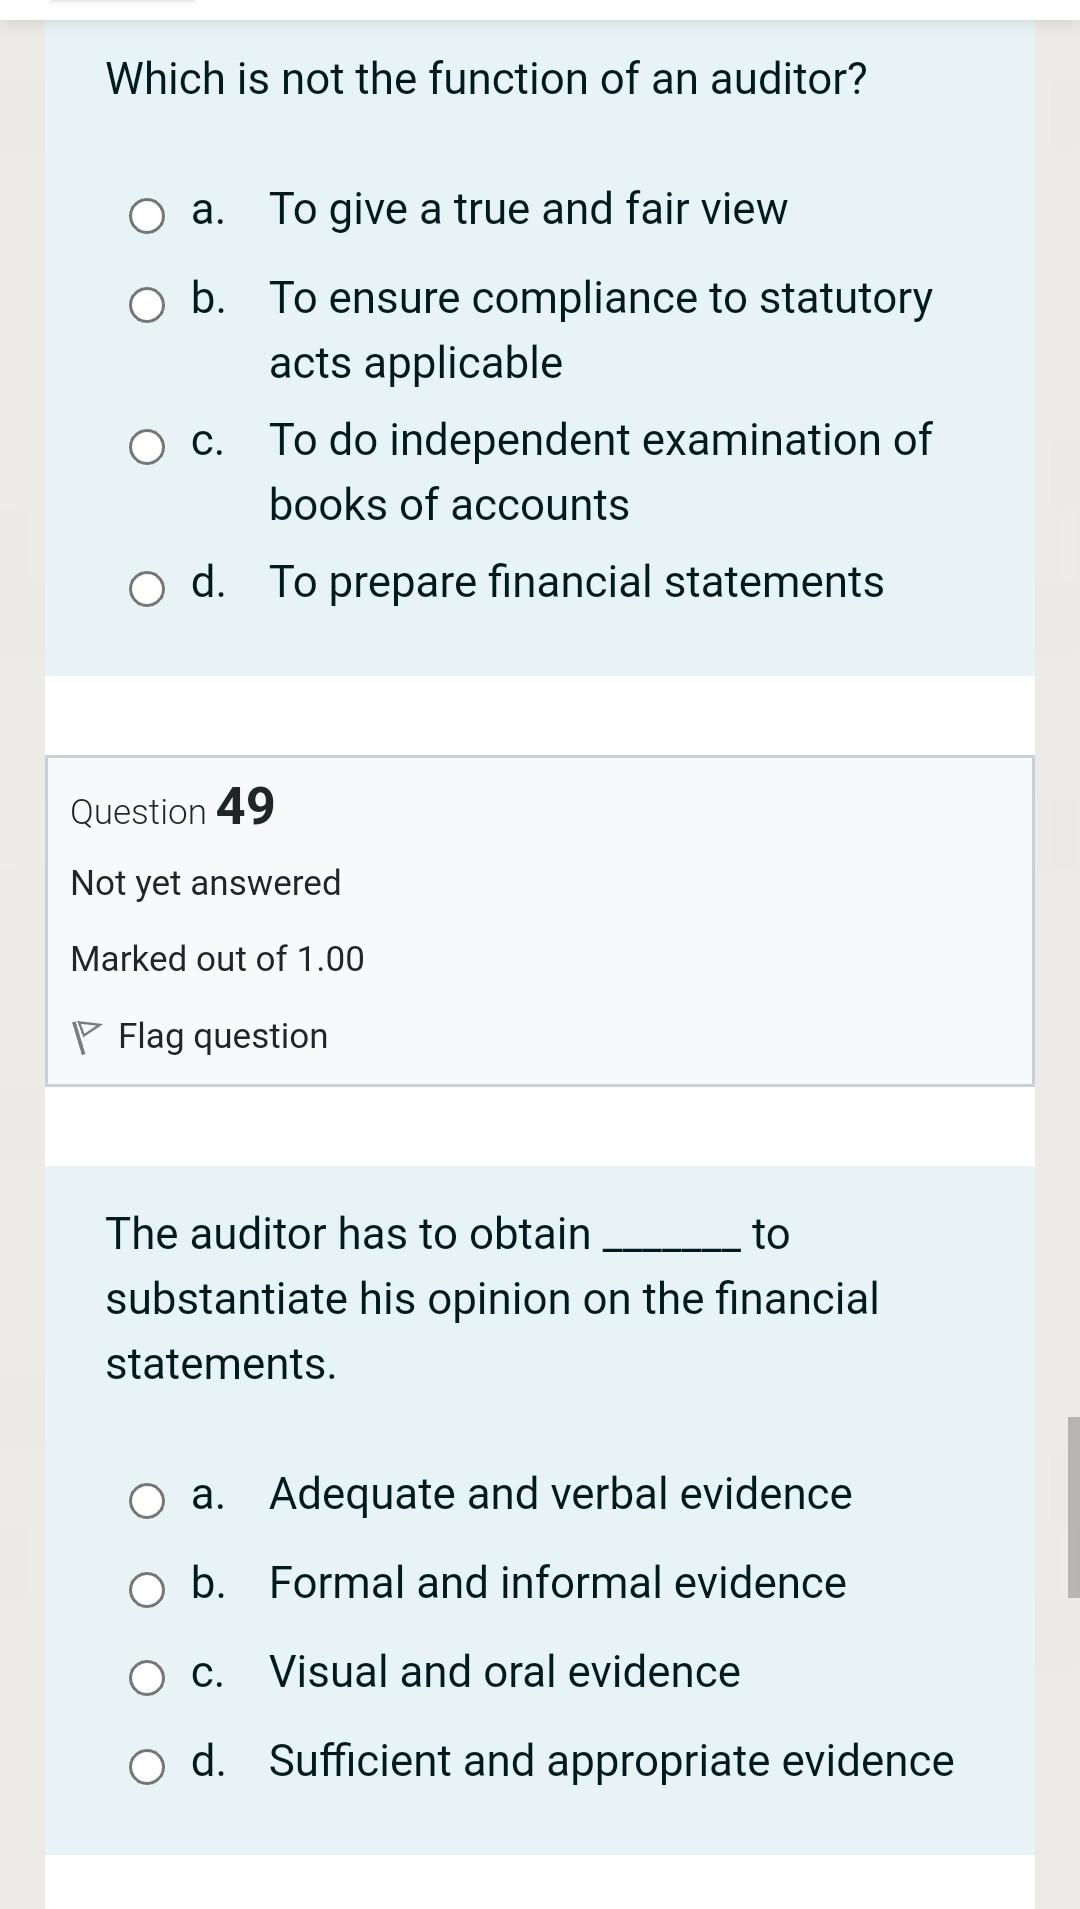Click the flag icon next to Flag question

click(x=88, y=1034)
